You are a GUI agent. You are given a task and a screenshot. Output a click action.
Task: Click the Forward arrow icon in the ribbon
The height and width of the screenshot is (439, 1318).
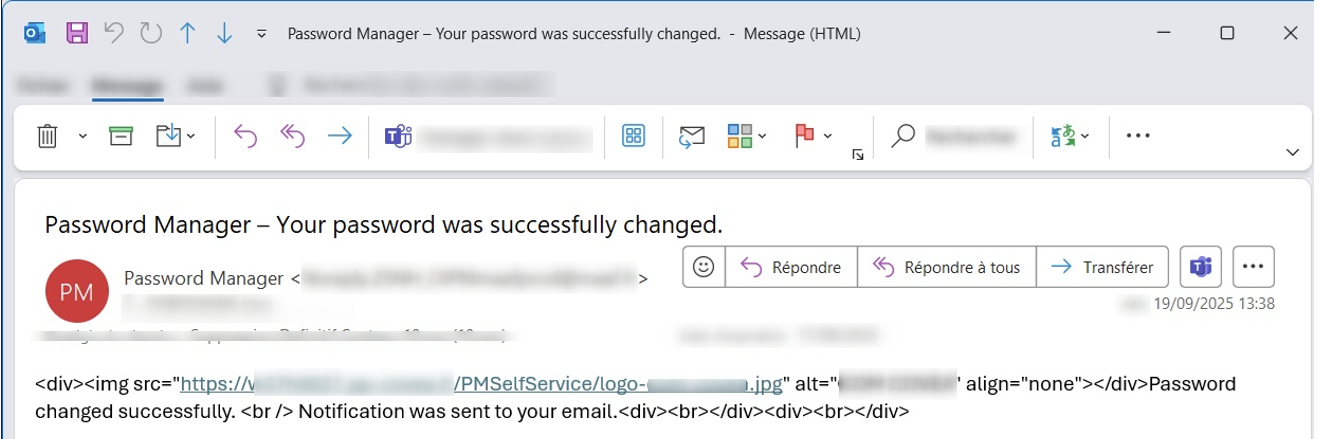coord(340,136)
